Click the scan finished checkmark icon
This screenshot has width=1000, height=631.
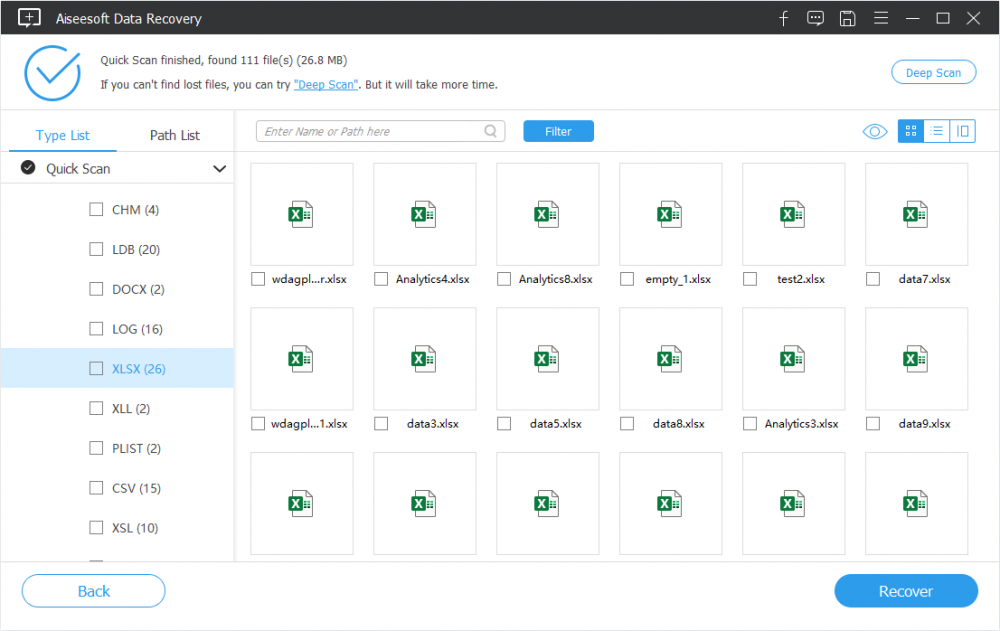pyautogui.click(x=52, y=73)
